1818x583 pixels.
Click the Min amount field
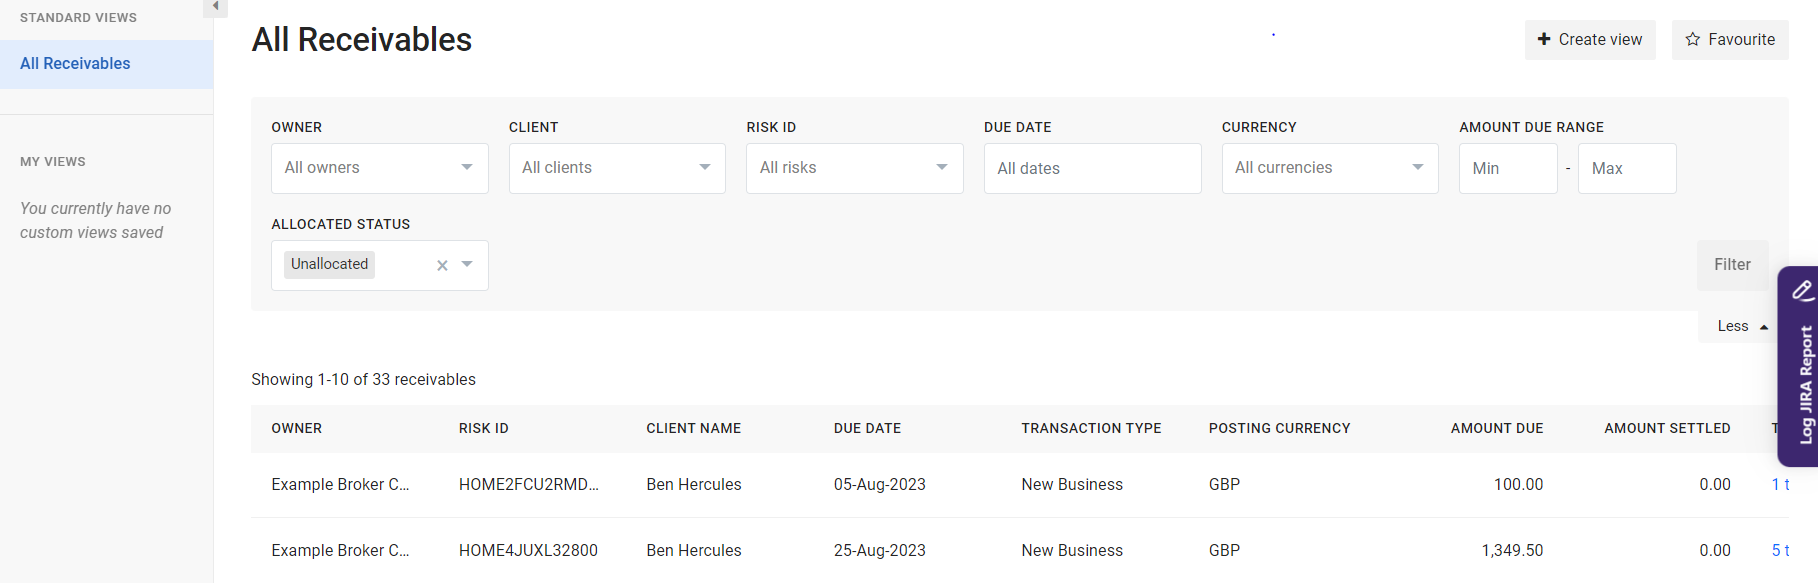pyautogui.click(x=1507, y=168)
